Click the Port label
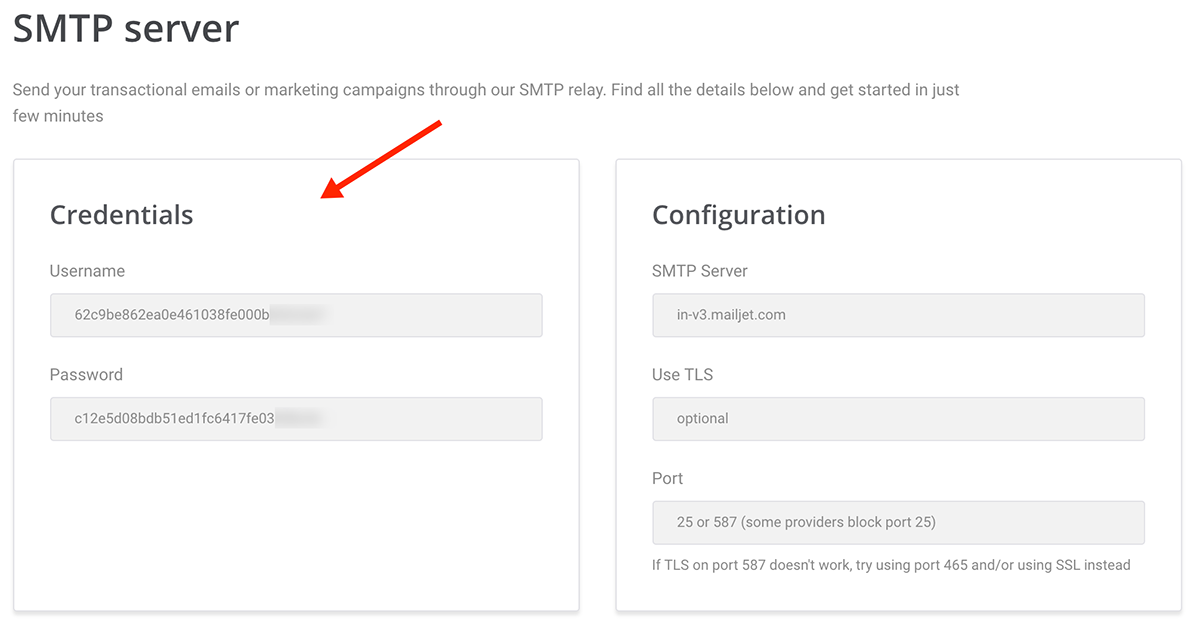 click(667, 479)
